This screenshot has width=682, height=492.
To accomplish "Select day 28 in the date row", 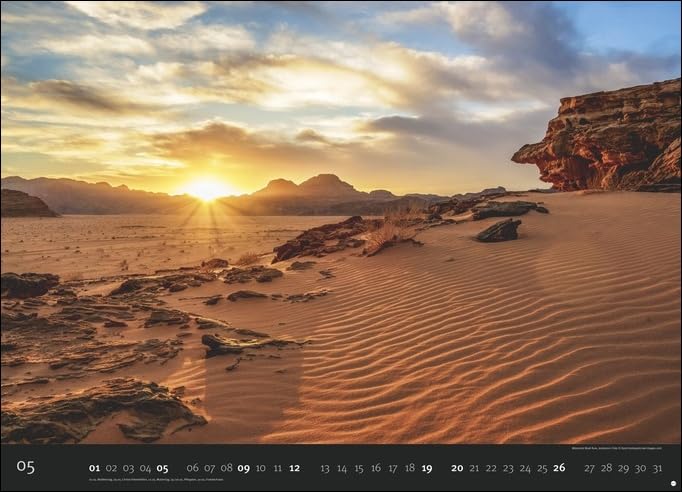I will tap(606, 468).
